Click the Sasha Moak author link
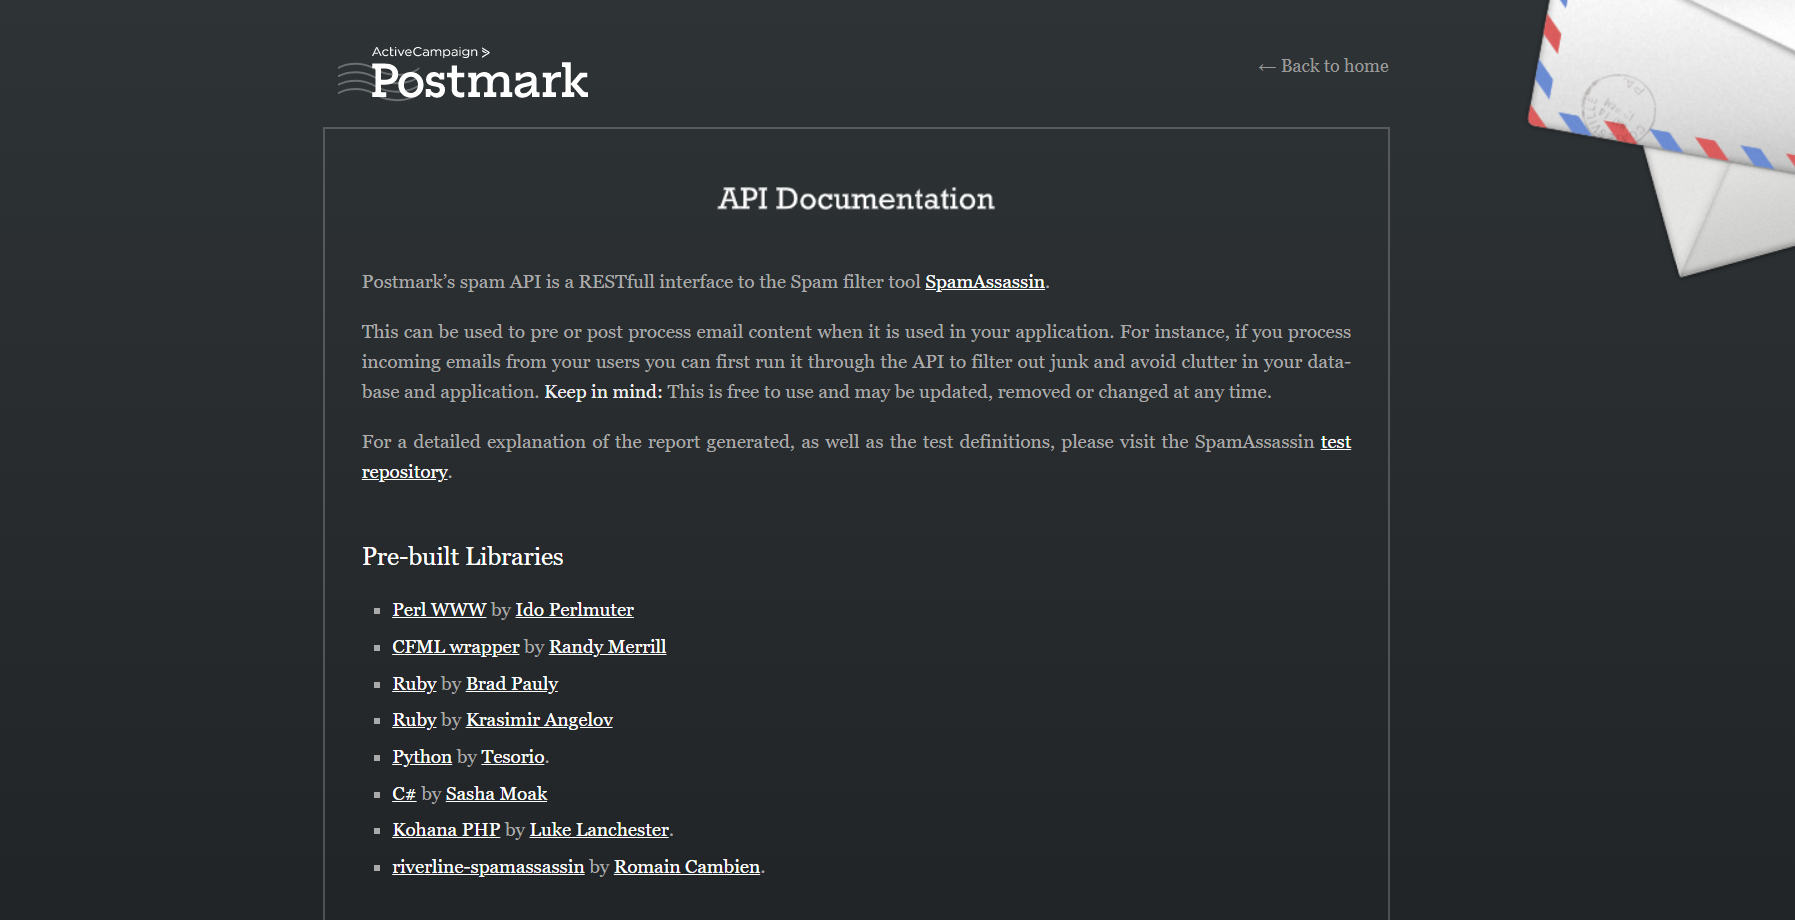 [496, 794]
